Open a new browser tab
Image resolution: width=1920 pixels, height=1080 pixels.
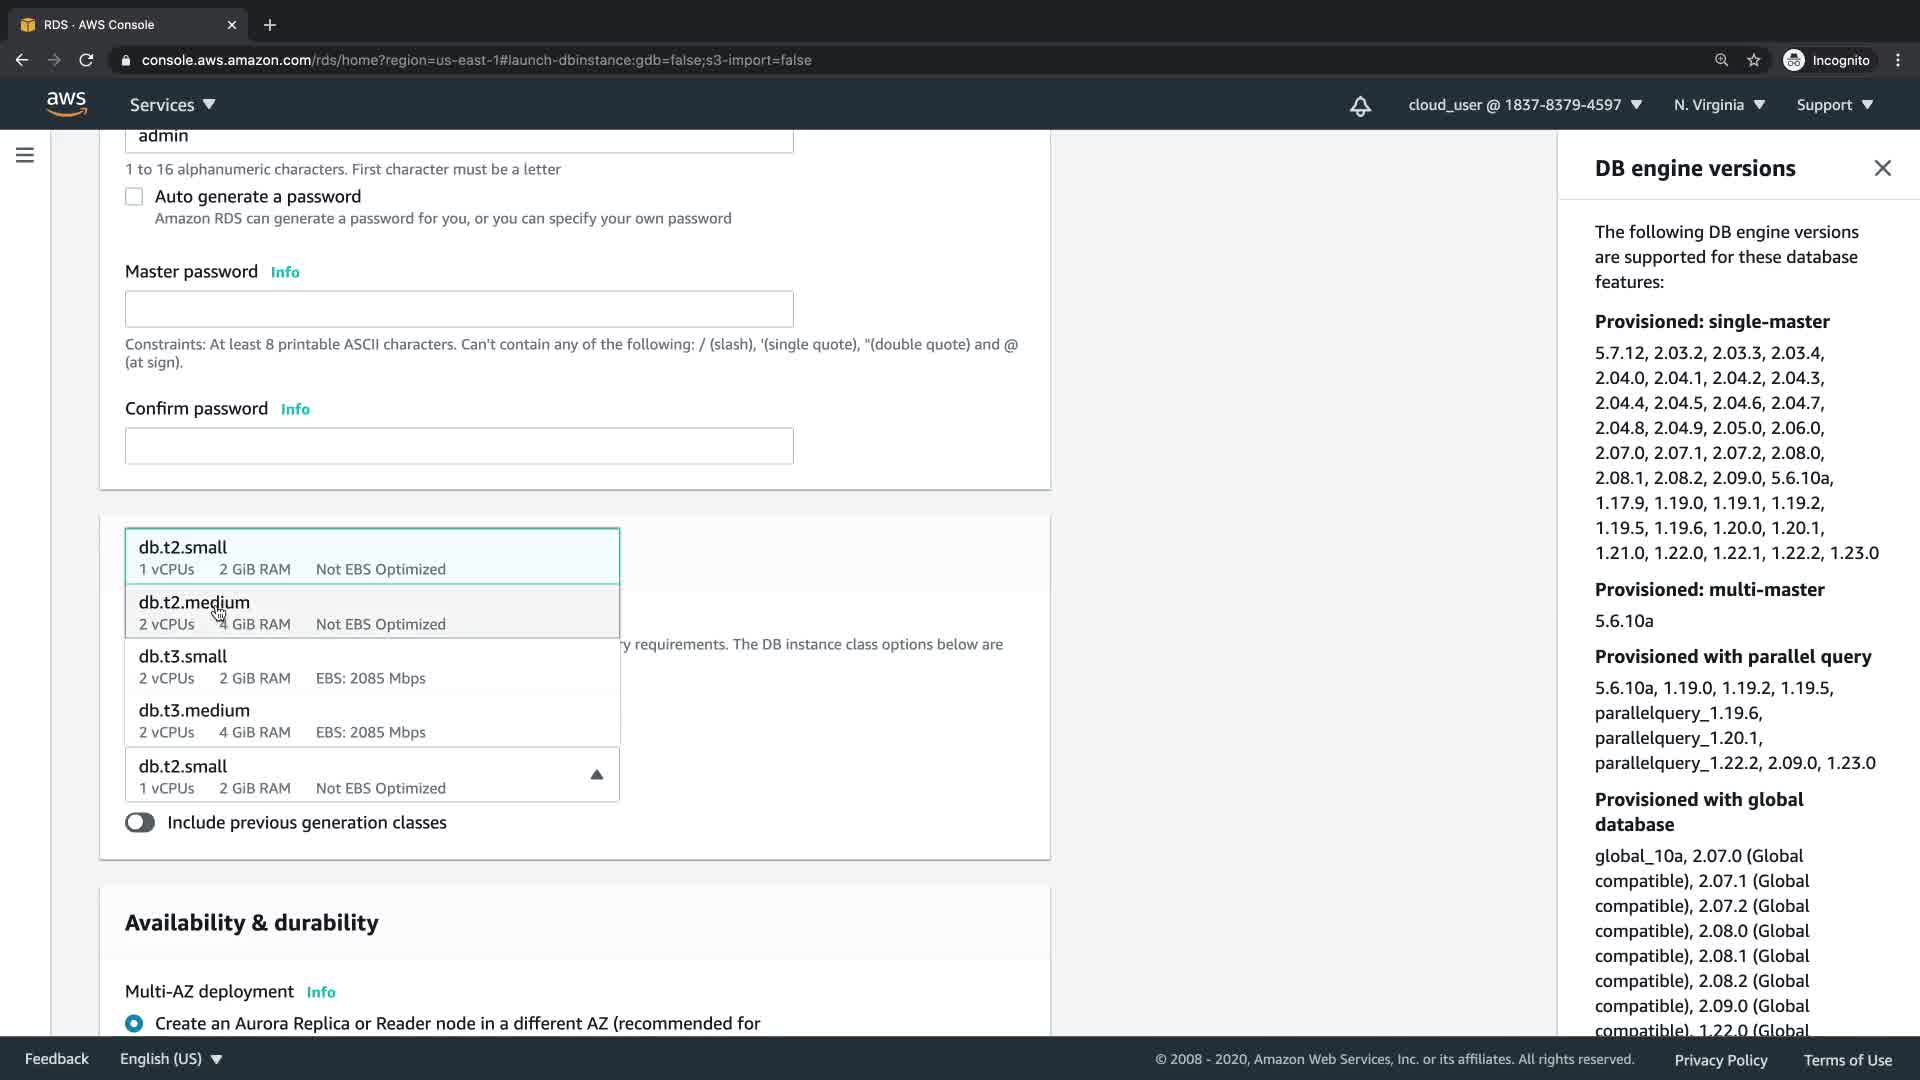[269, 25]
